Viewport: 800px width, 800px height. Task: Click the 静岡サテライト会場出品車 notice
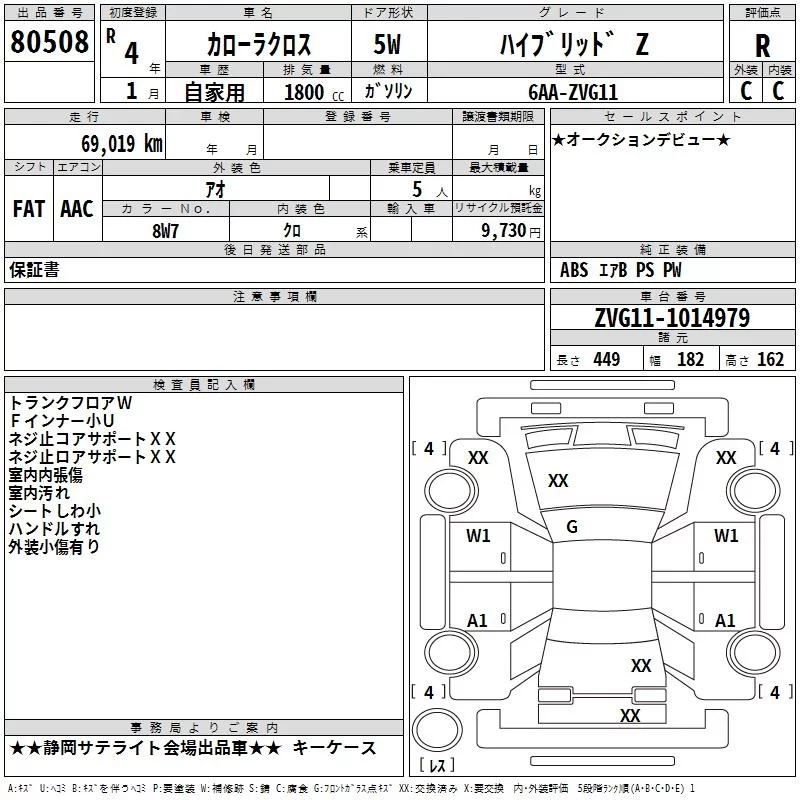pos(145,748)
